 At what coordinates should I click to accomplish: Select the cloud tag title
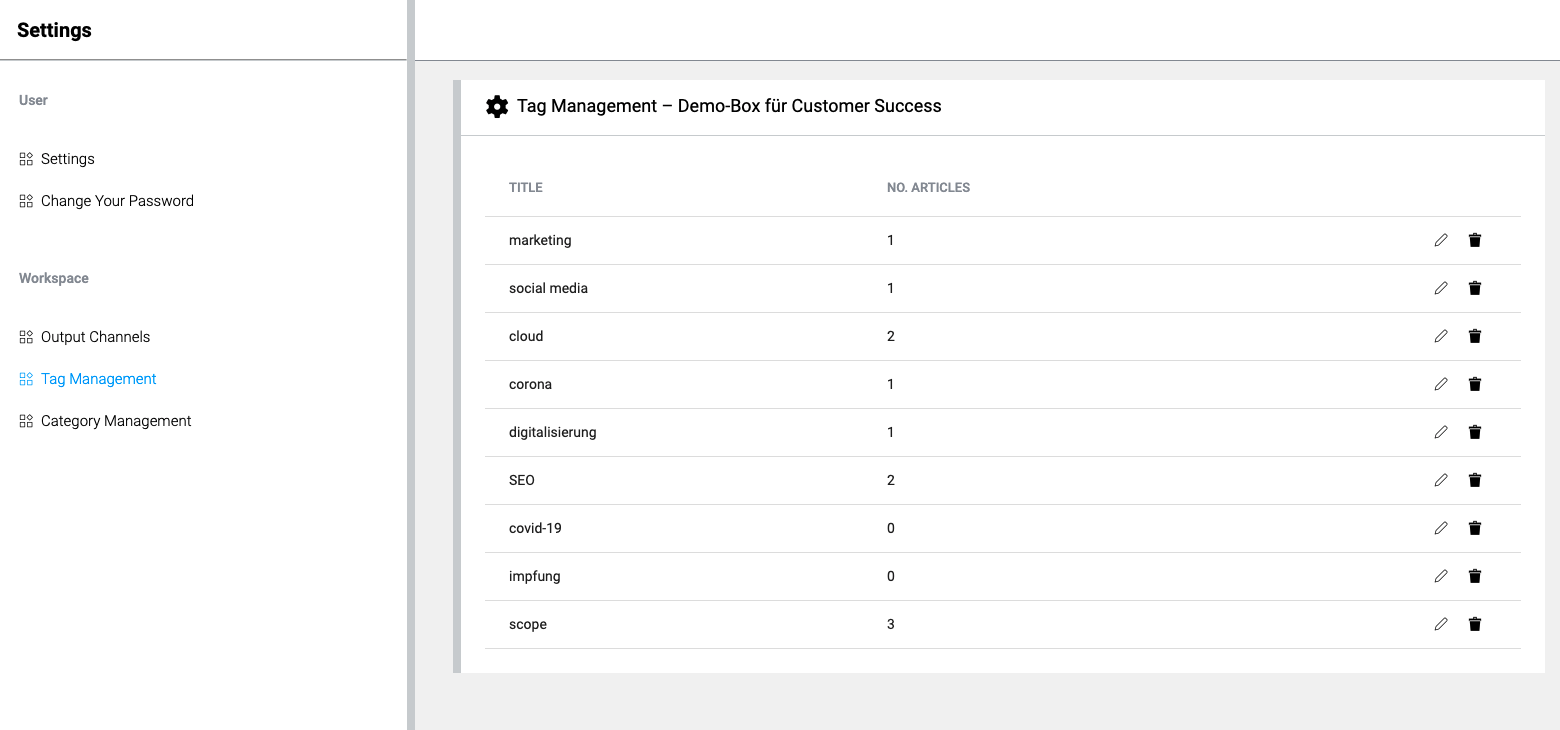click(x=526, y=336)
